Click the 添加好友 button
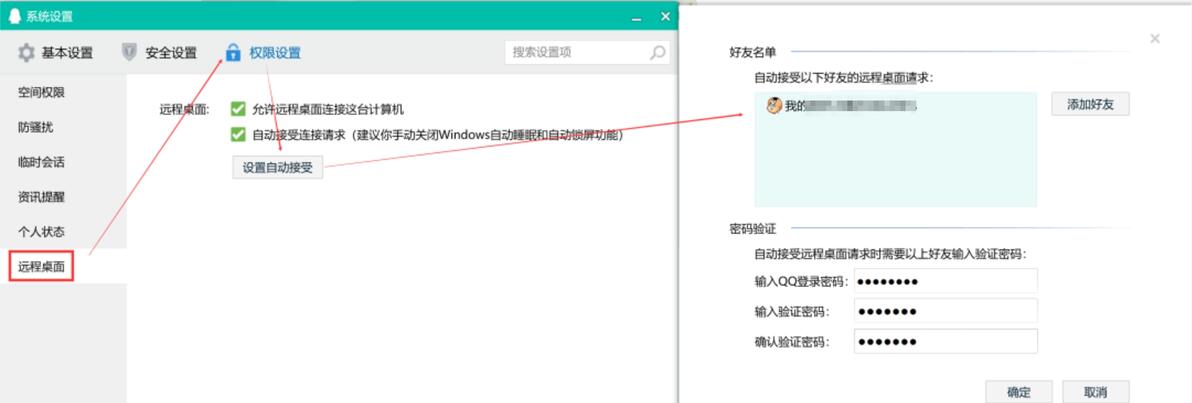1192x403 pixels. [x=1090, y=105]
